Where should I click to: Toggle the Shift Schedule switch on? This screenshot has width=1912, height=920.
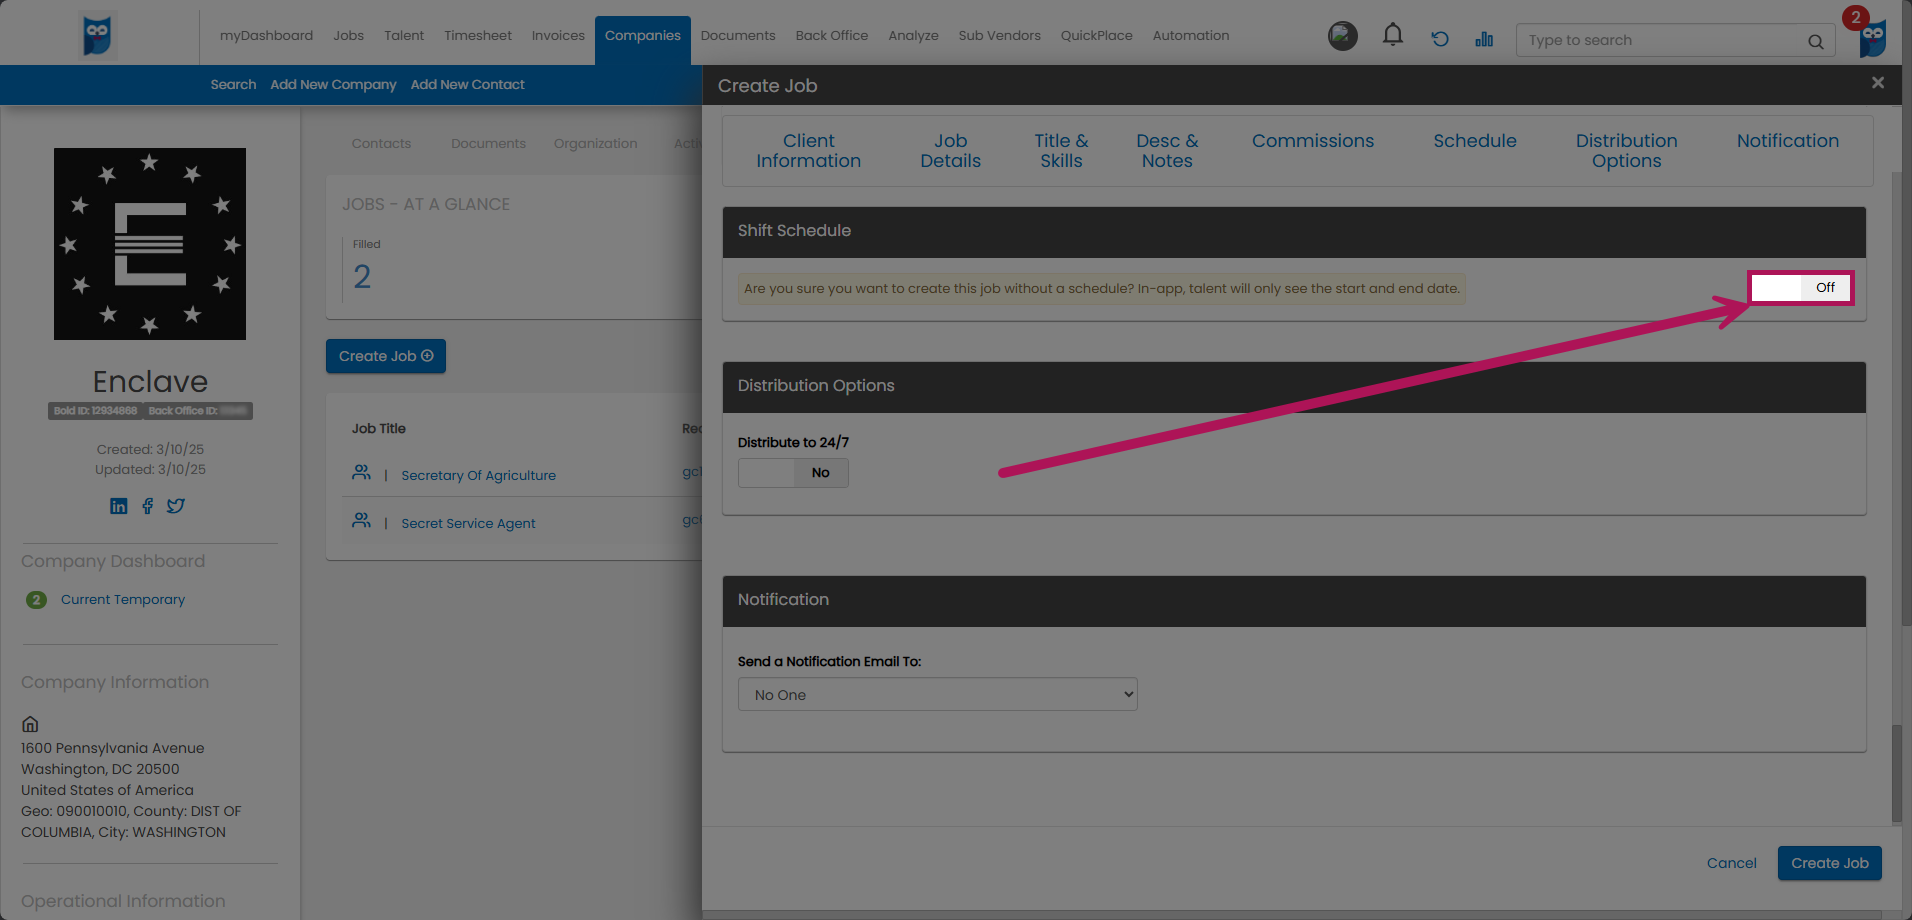[1801, 288]
